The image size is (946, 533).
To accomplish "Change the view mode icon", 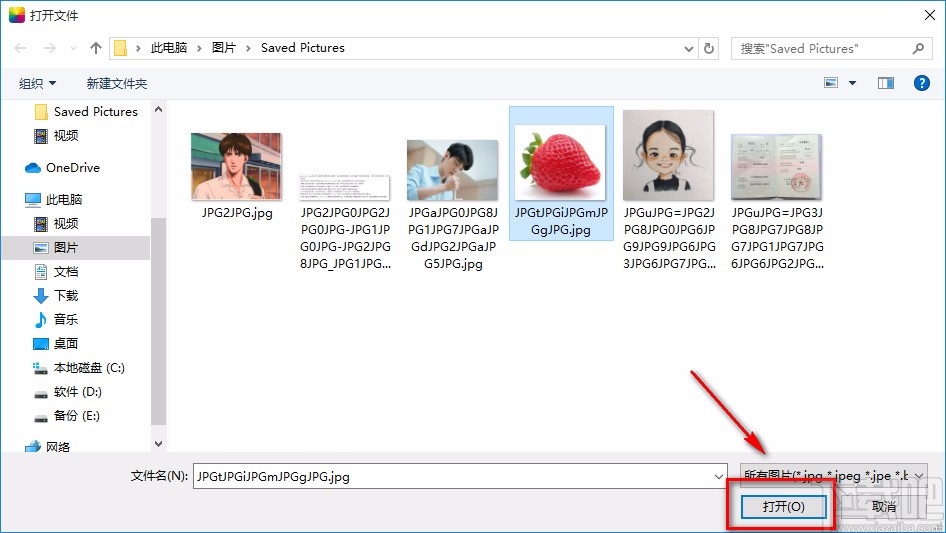I will point(831,83).
